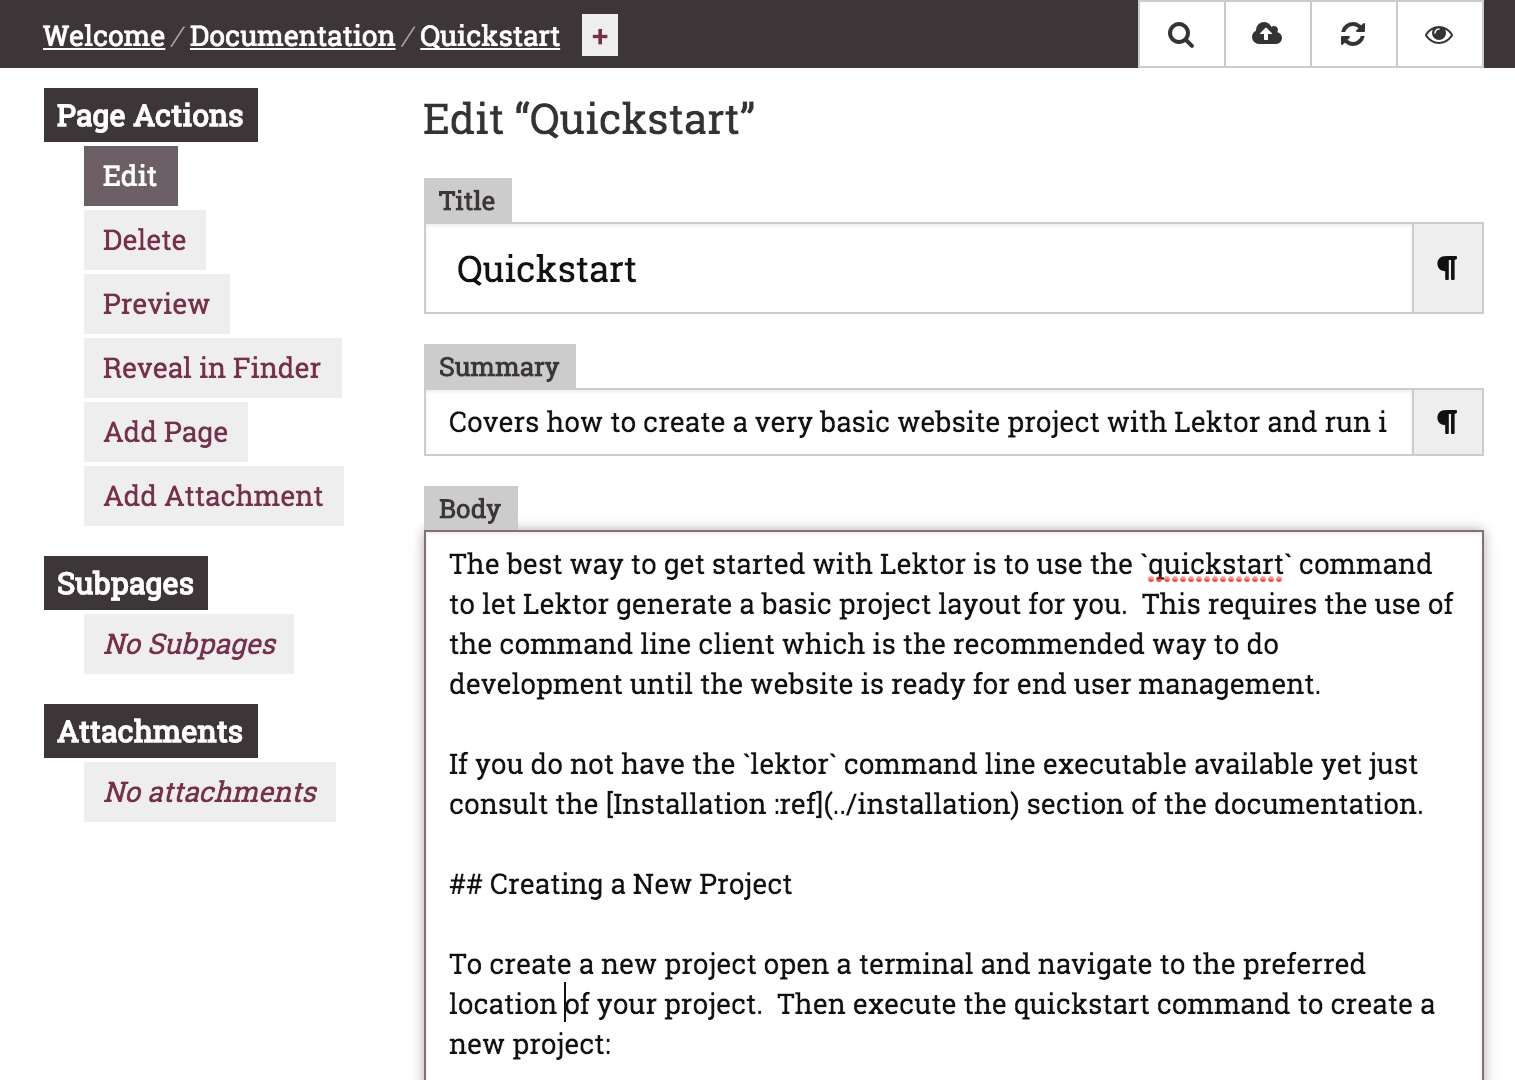Click Reveal in Finder
Screen dimensions: 1515x1080
(x=213, y=368)
